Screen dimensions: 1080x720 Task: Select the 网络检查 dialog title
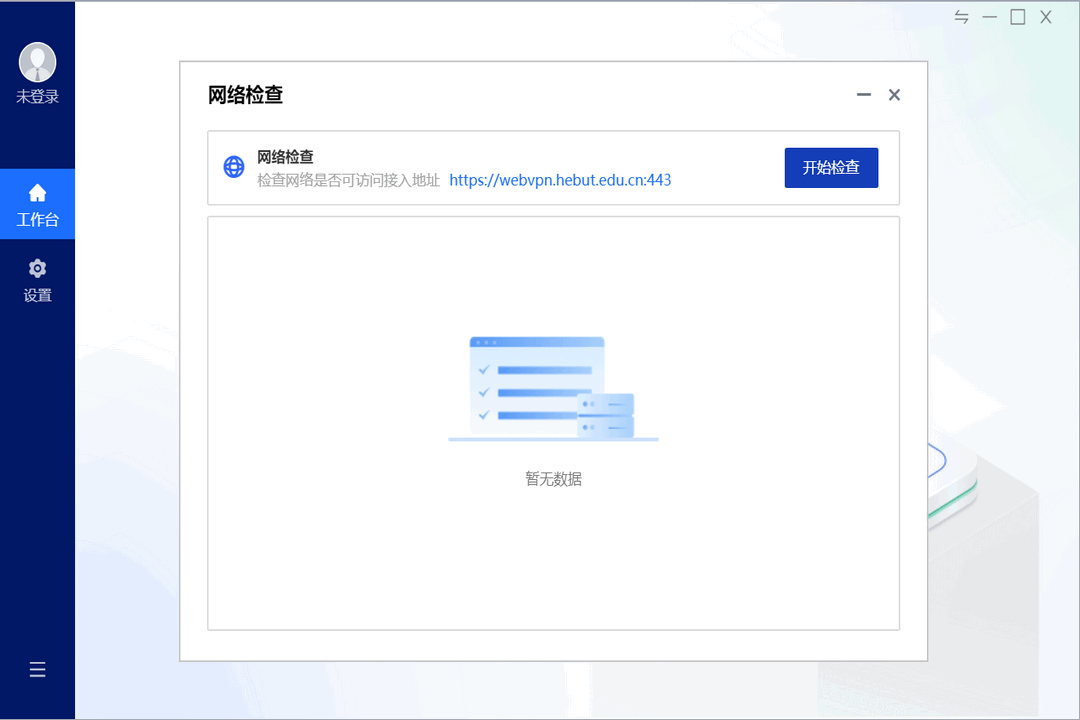pyautogui.click(x=244, y=95)
